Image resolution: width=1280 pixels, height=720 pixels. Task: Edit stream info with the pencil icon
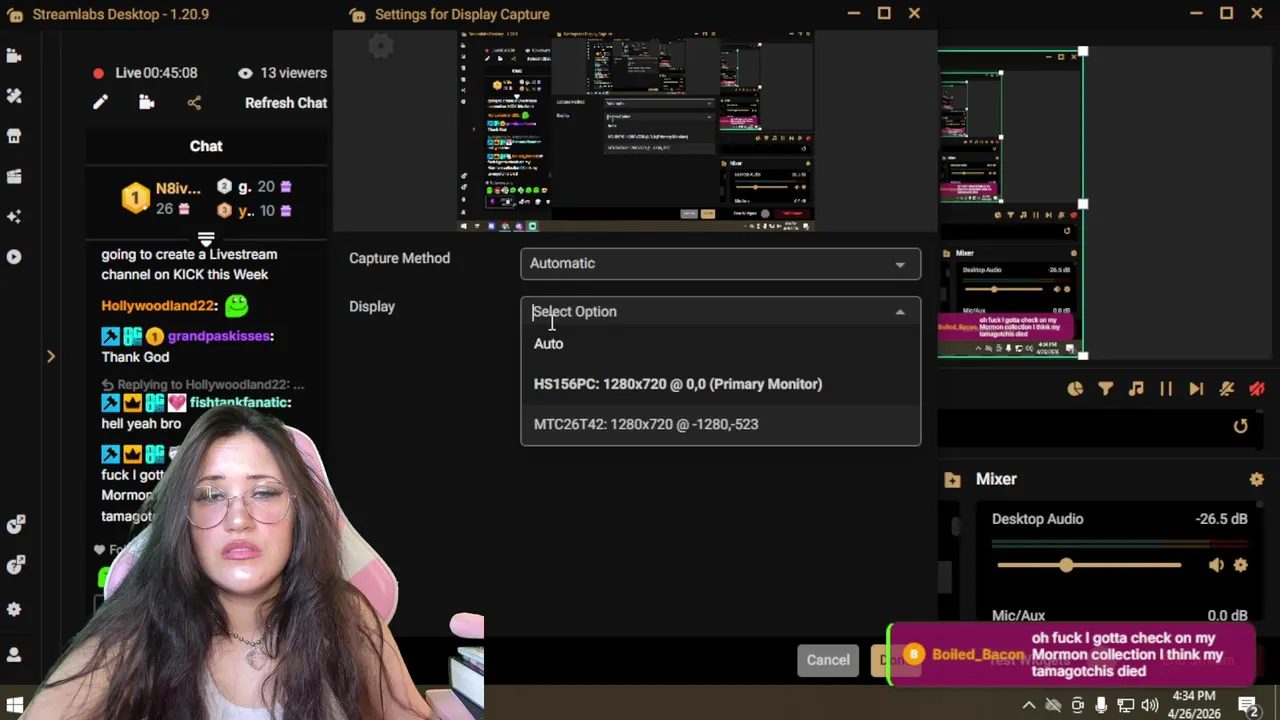pos(100,102)
